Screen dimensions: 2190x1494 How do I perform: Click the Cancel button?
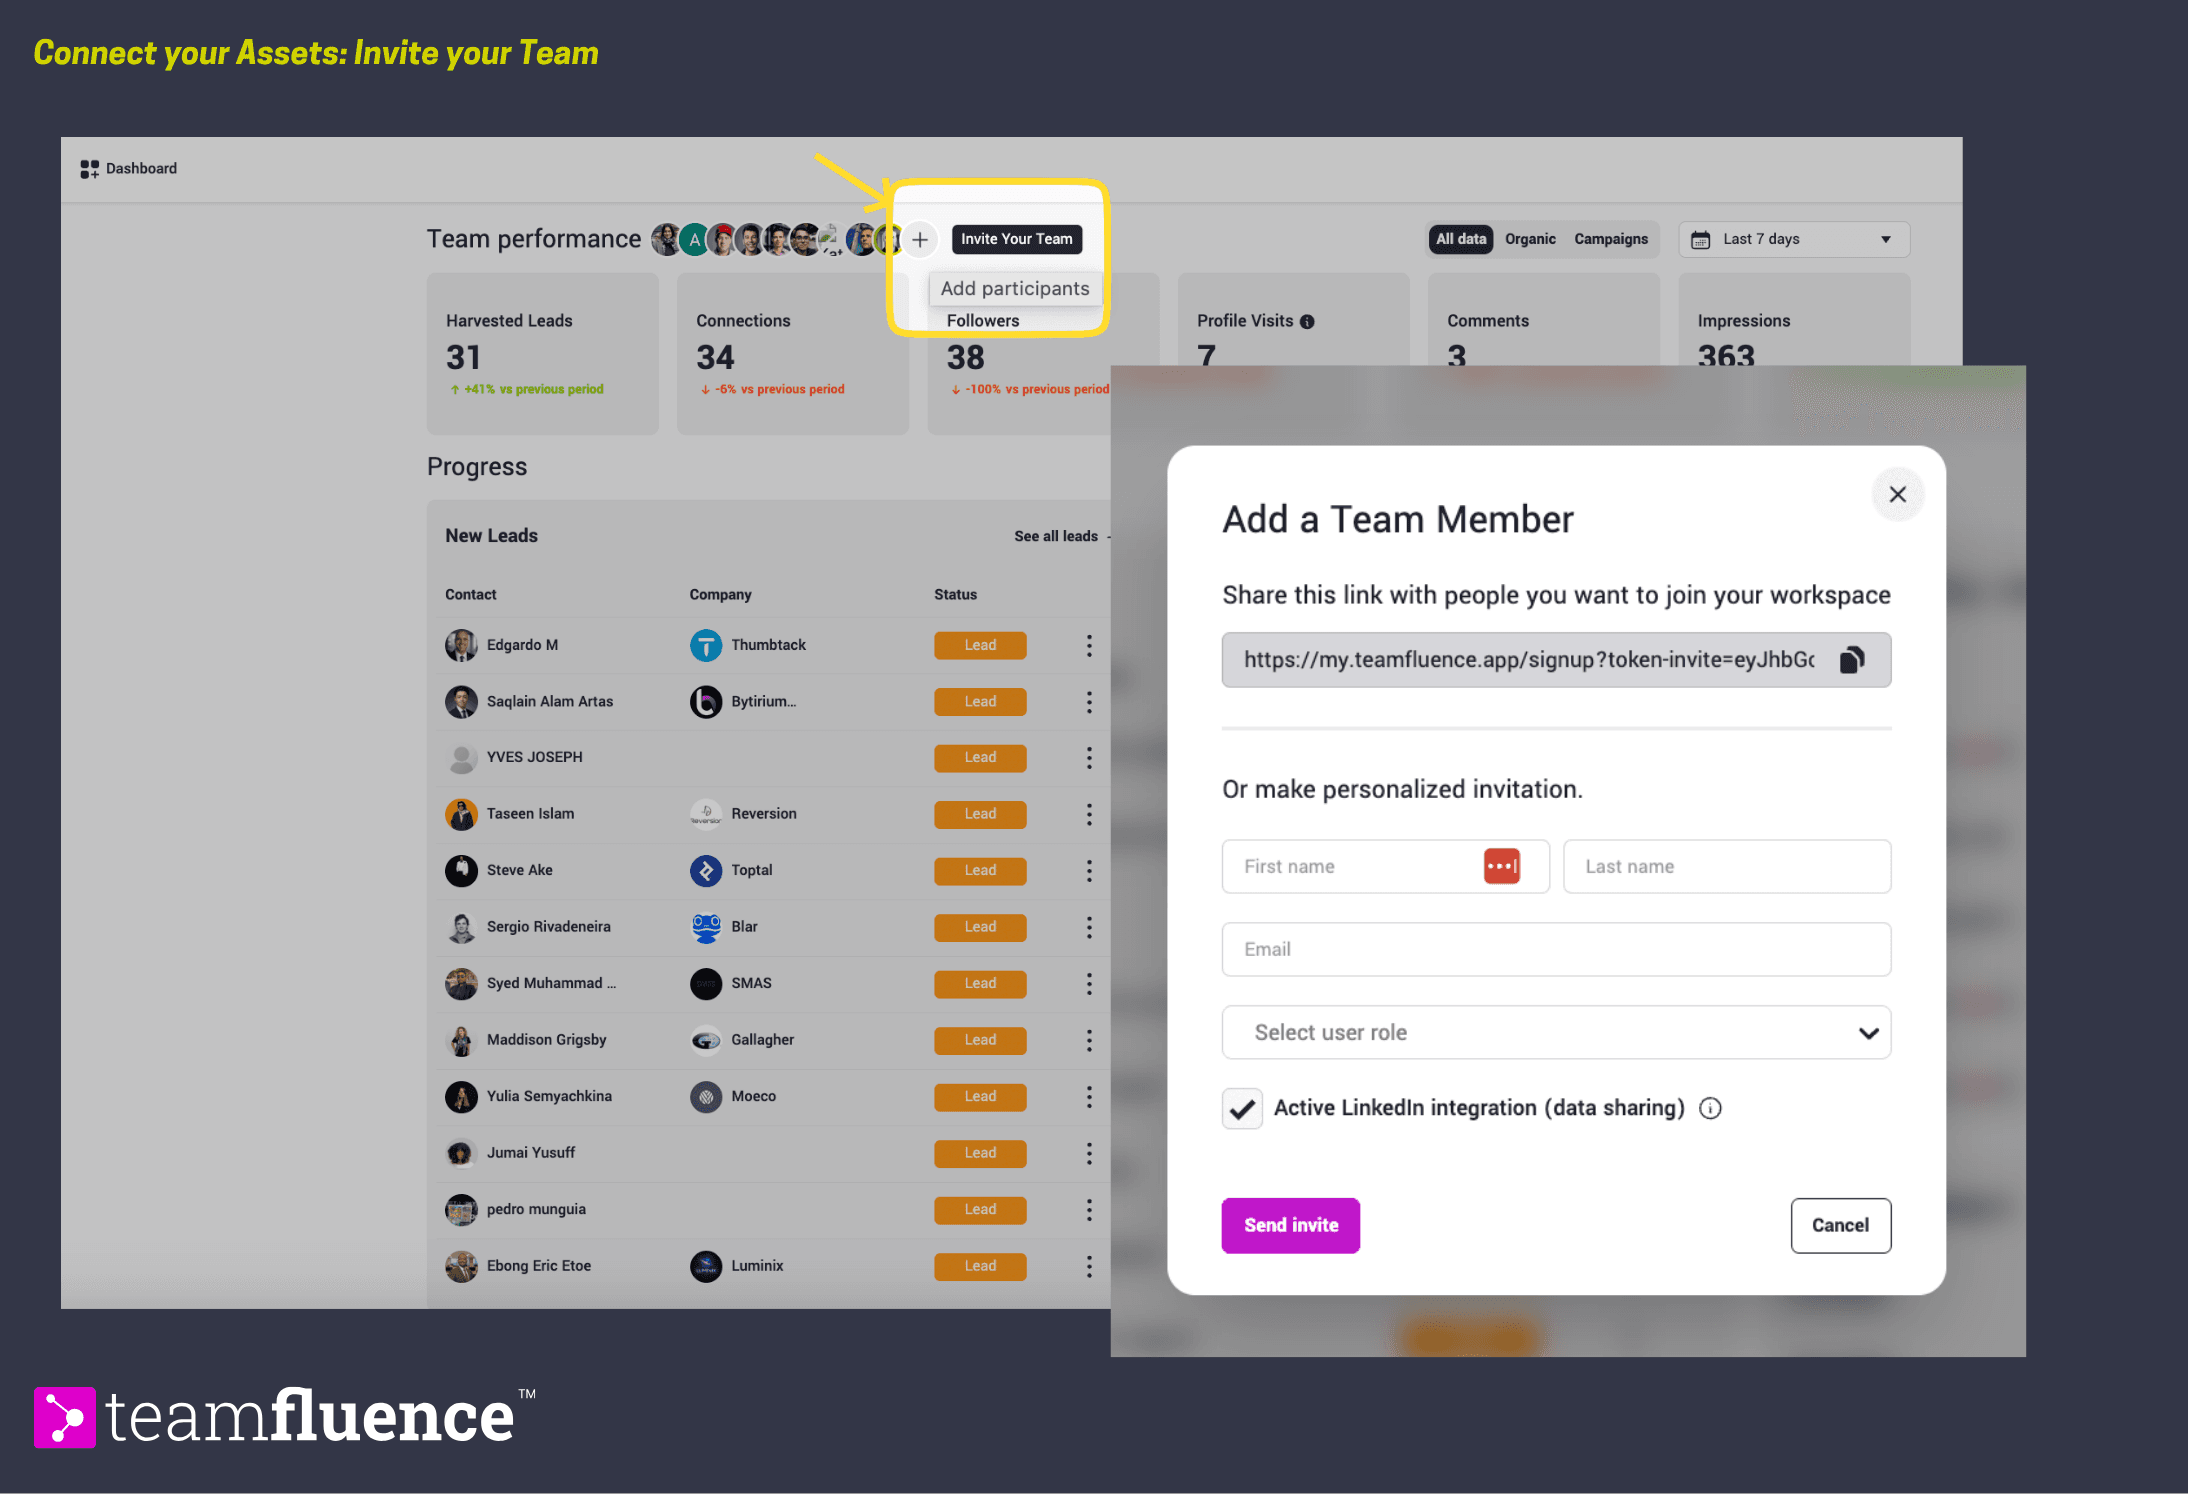tap(1840, 1226)
